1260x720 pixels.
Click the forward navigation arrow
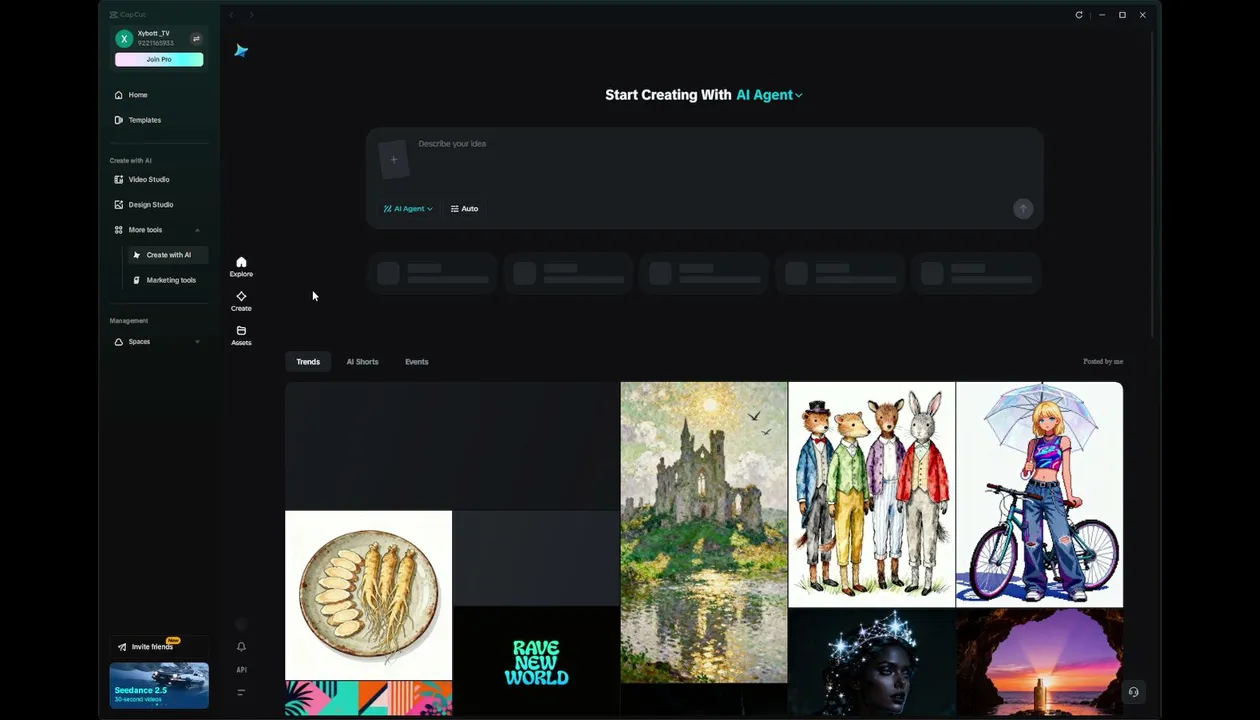click(x=251, y=15)
